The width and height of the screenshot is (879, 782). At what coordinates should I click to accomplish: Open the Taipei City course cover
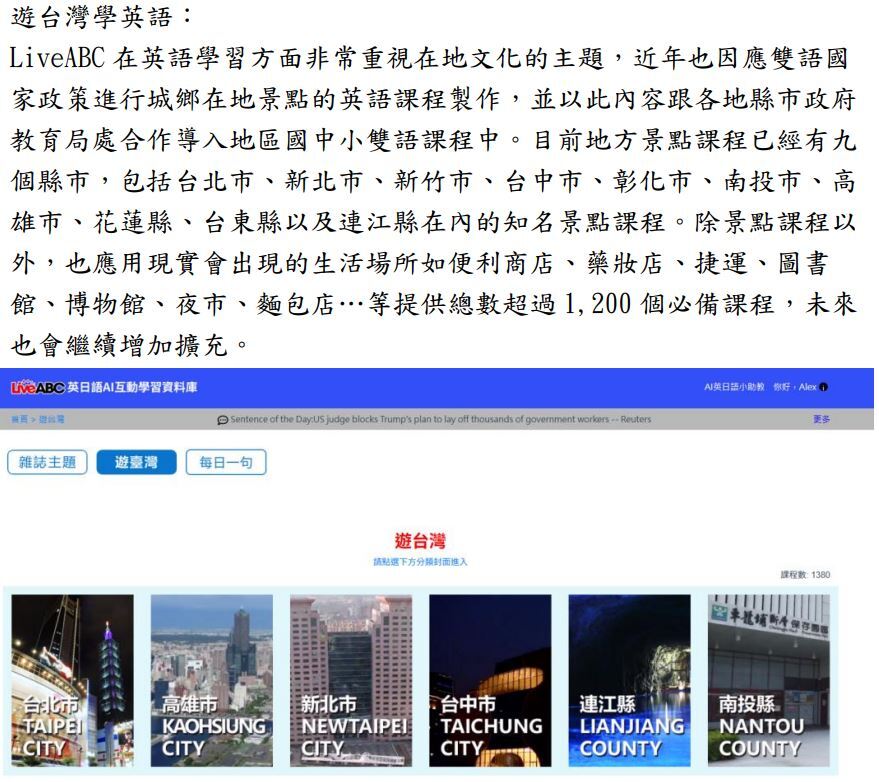(x=72, y=680)
